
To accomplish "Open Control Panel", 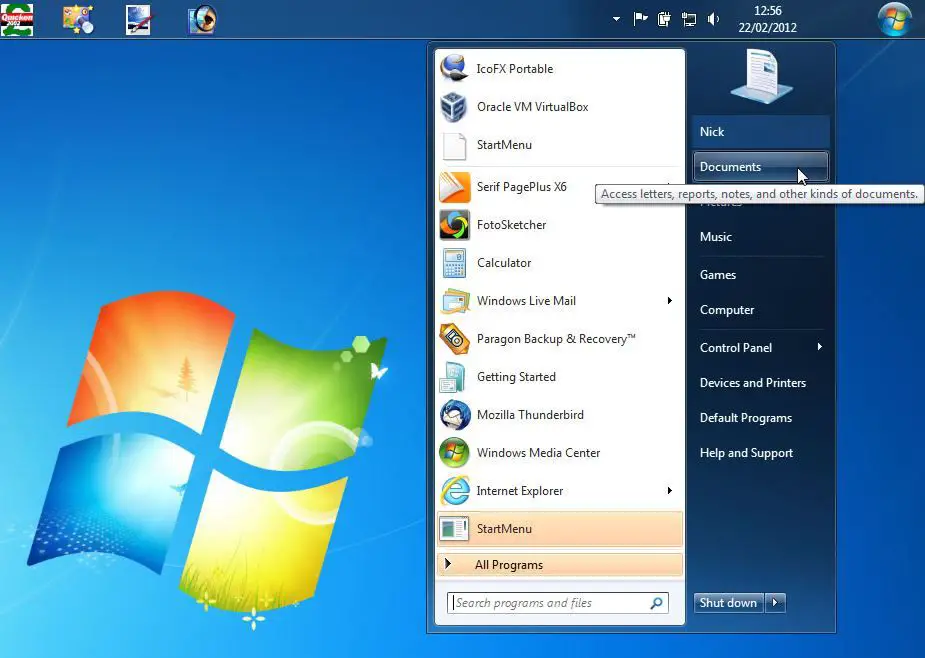I will (x=760, y=348).
